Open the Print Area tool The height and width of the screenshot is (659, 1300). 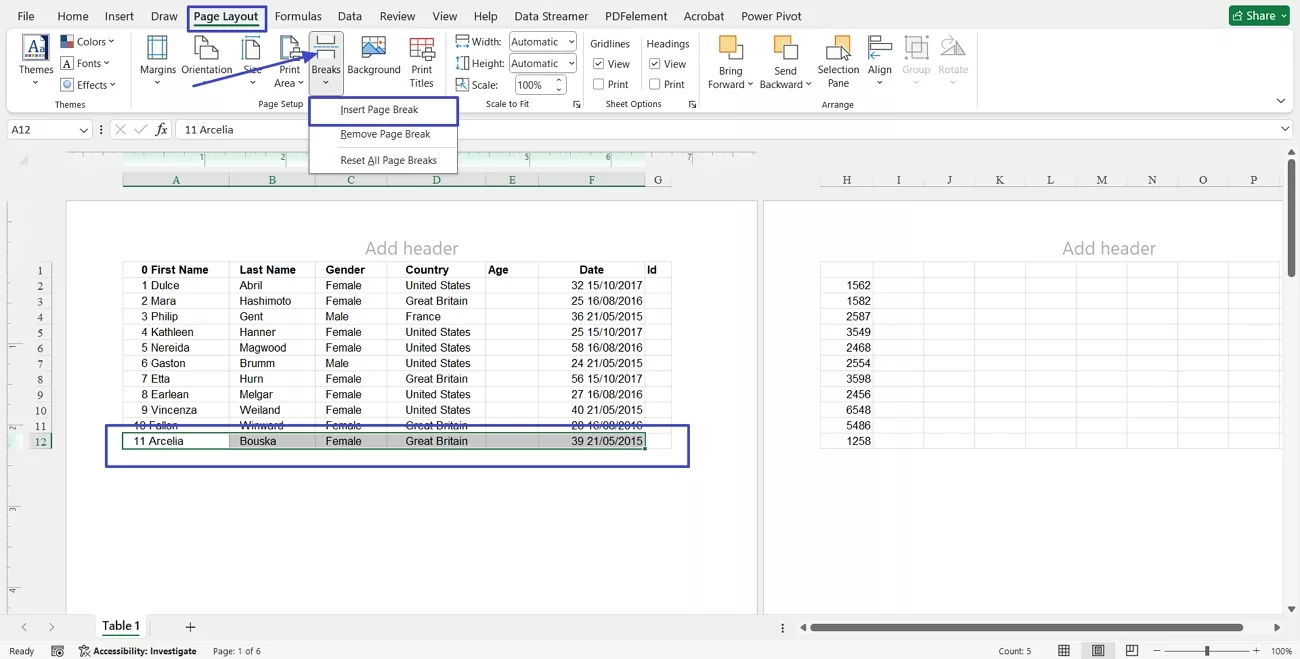coord(289,60)
